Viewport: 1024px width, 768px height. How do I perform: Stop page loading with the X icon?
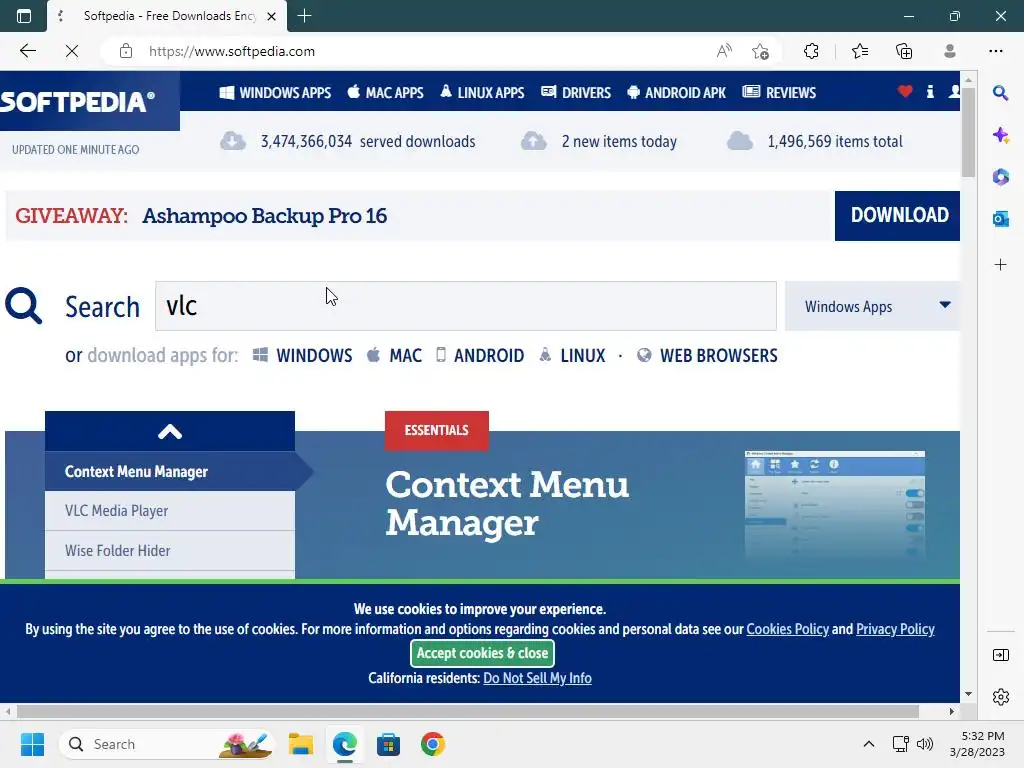(x=72, y=51)
